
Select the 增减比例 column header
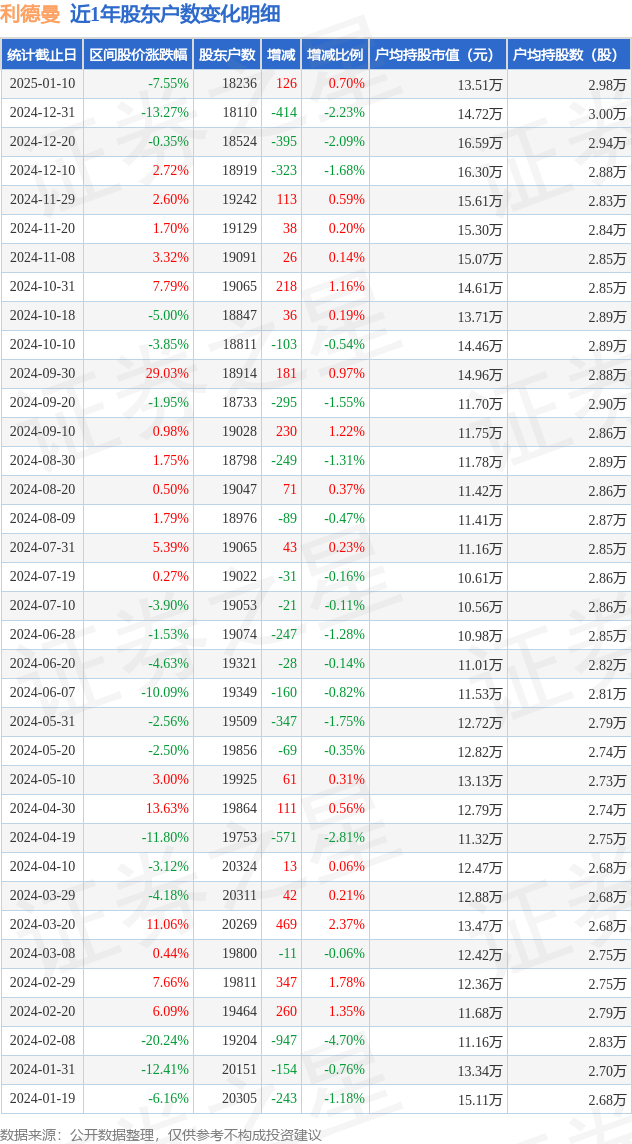335,54
